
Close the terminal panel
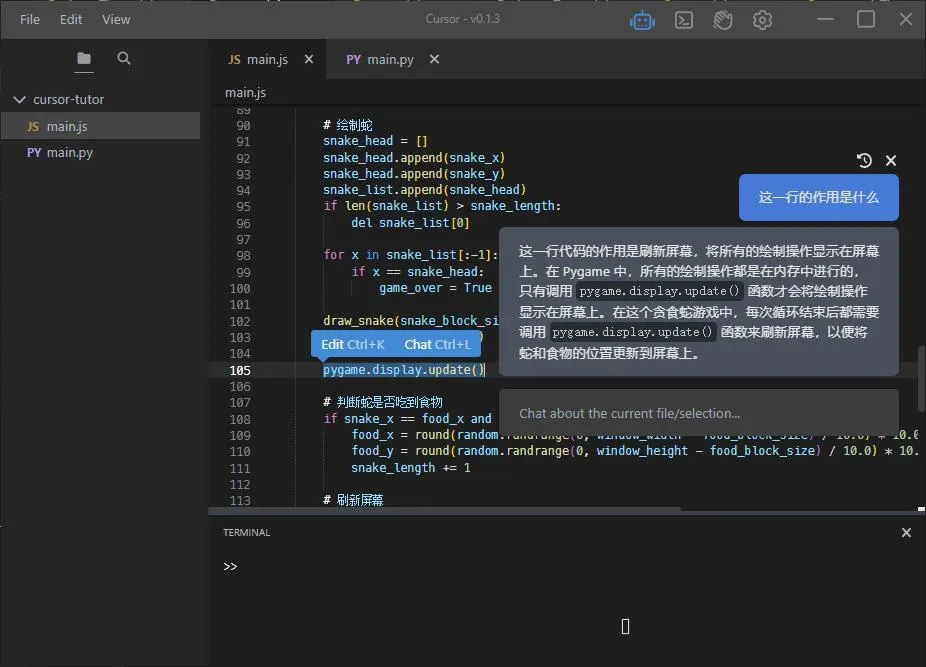pos(906,533)
